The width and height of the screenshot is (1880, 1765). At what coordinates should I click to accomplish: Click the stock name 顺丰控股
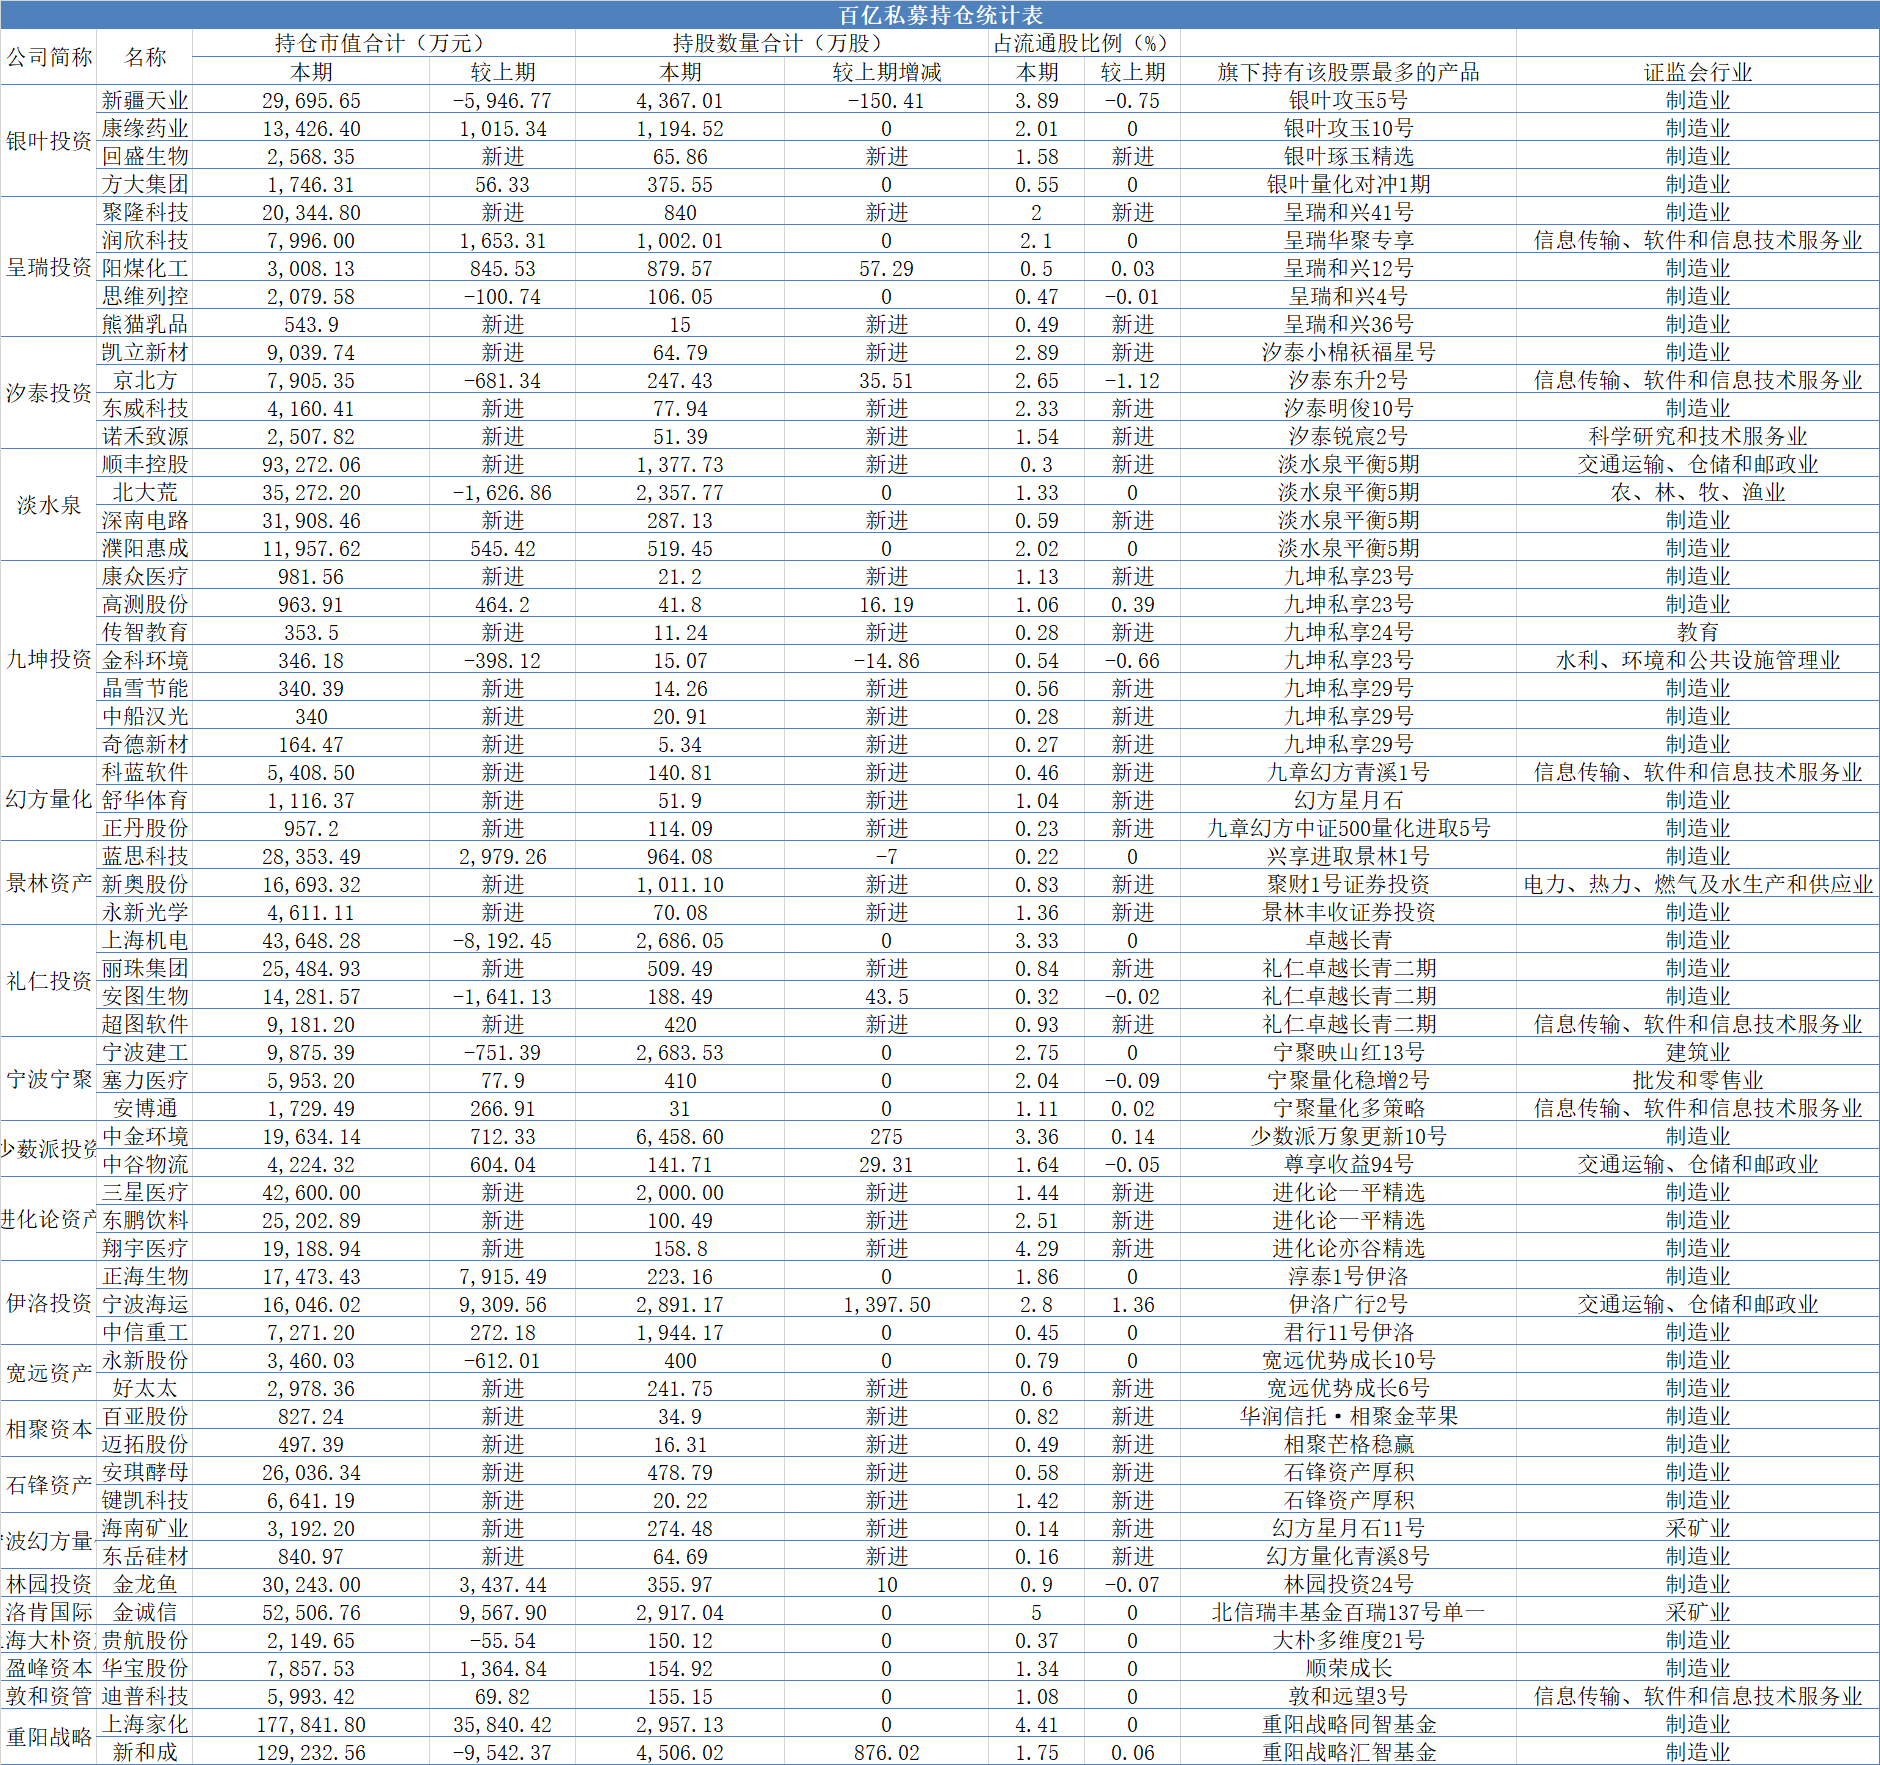(145, 464)
